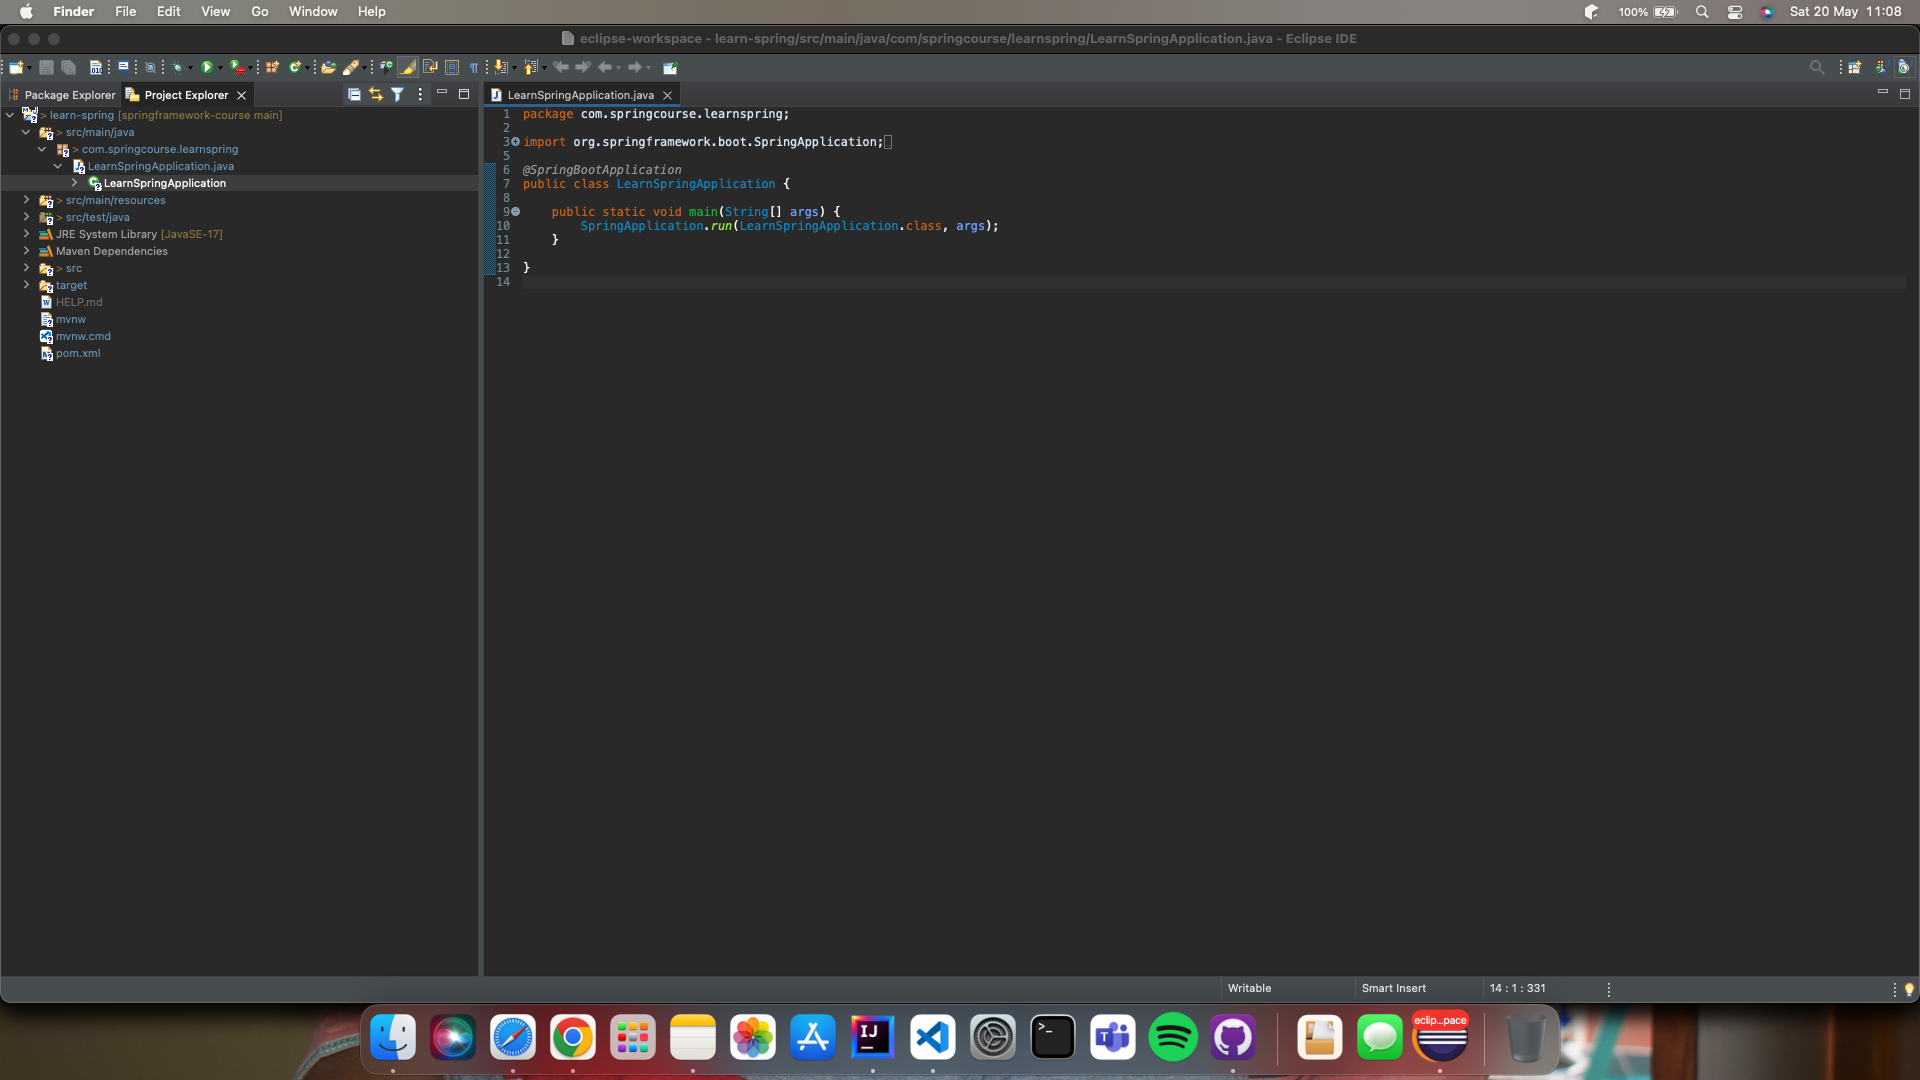The image size is (1920, 1080).
Task: Click Tip of the Day lightbulb
Action: pos(1909,989)
